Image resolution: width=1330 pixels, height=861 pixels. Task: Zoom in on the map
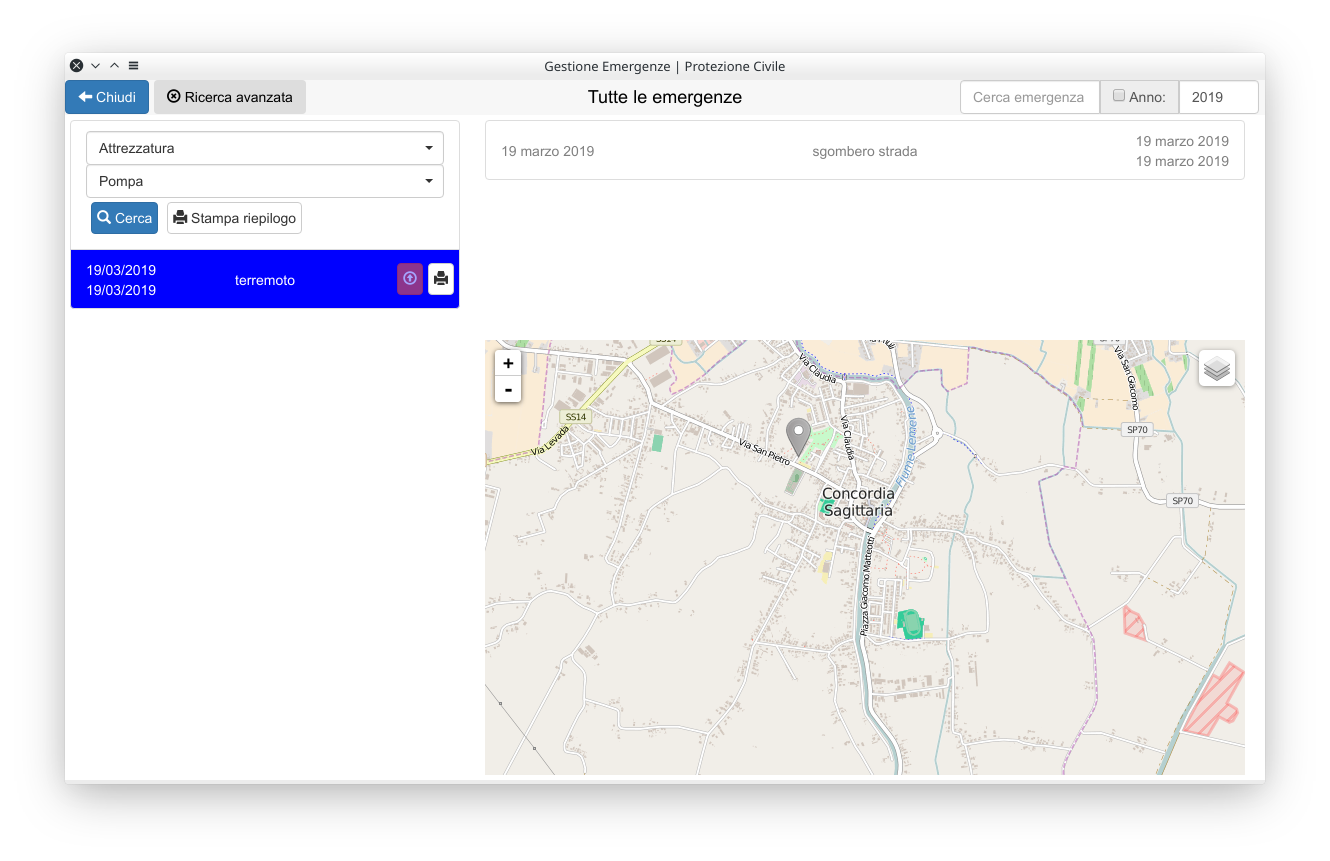(x=508, y=364)
